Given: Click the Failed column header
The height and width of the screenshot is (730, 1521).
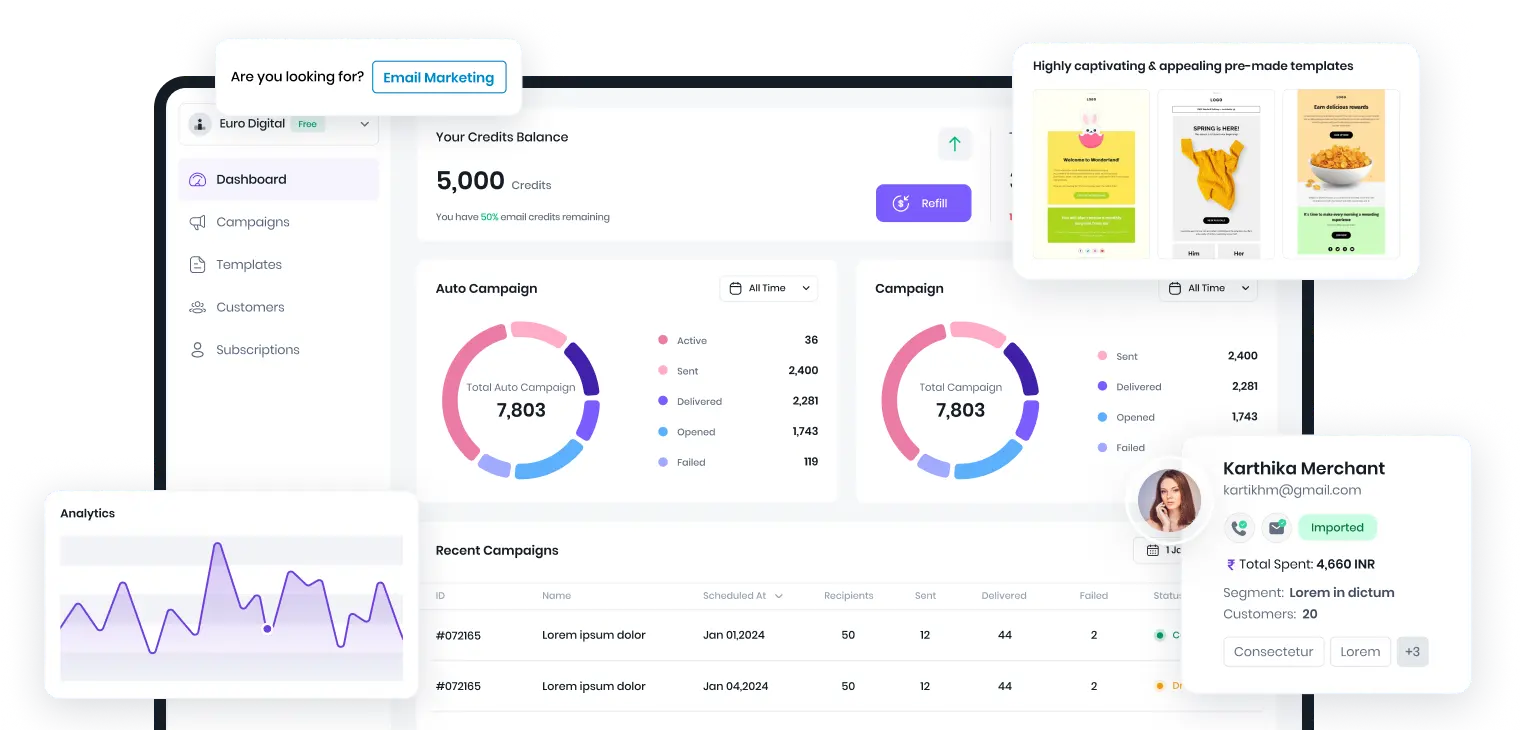Looking at the screenshot, I should point(1094,596).
